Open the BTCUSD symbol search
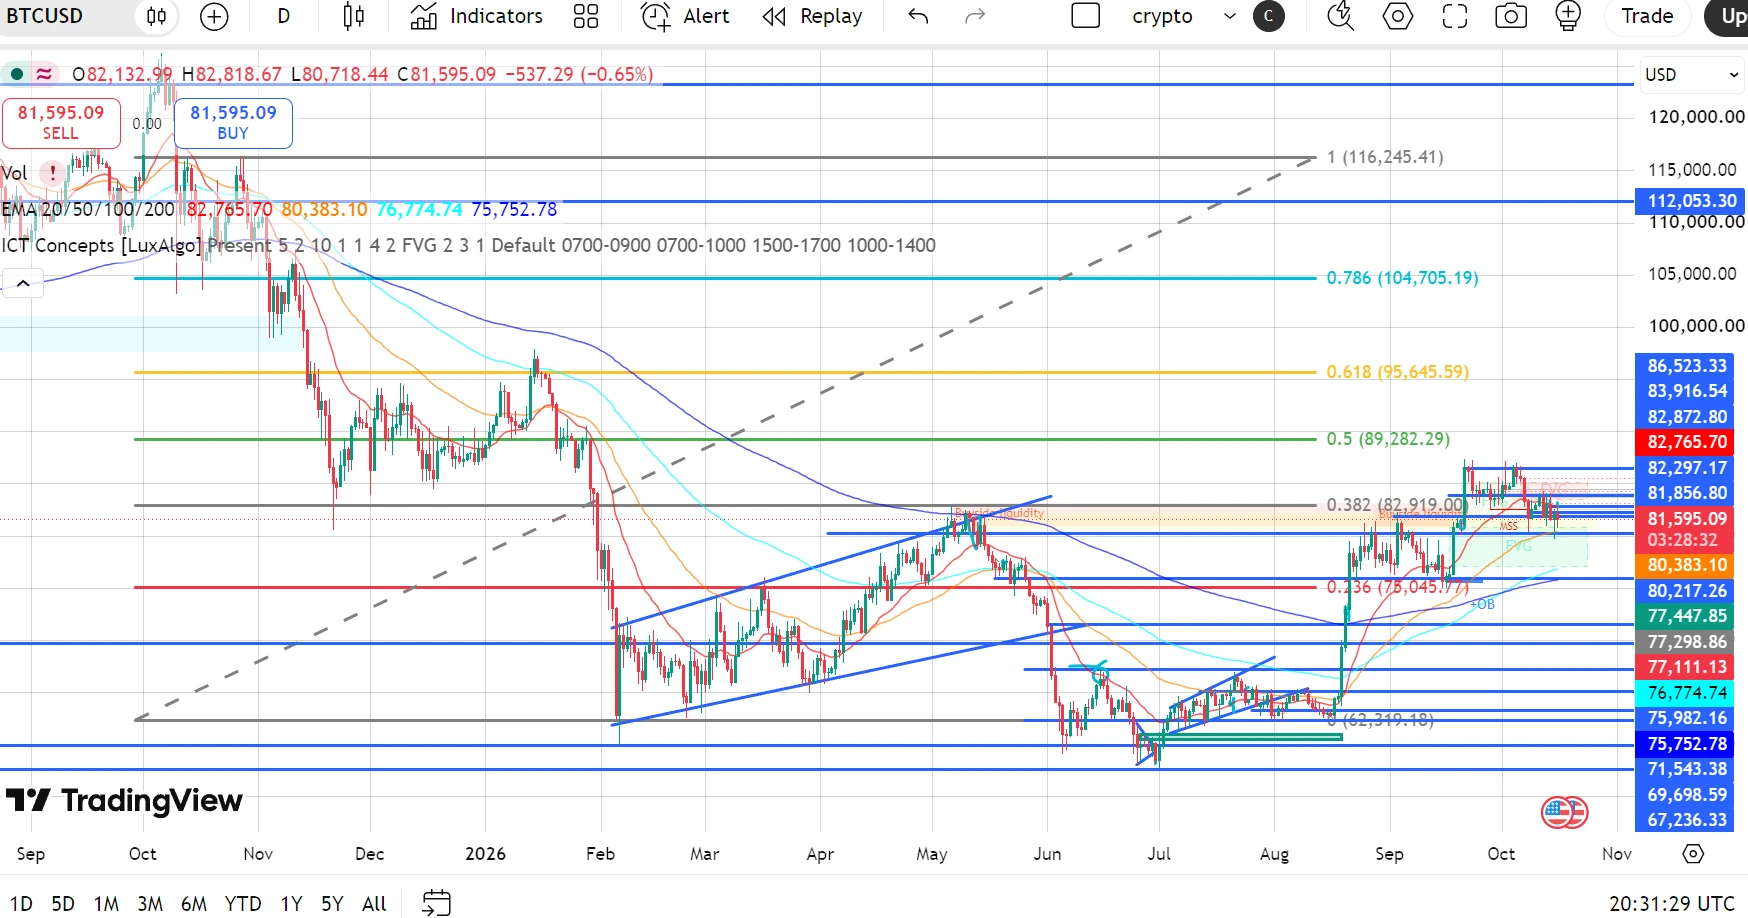Screen dimensions: 1748x918 coord(44,16)
